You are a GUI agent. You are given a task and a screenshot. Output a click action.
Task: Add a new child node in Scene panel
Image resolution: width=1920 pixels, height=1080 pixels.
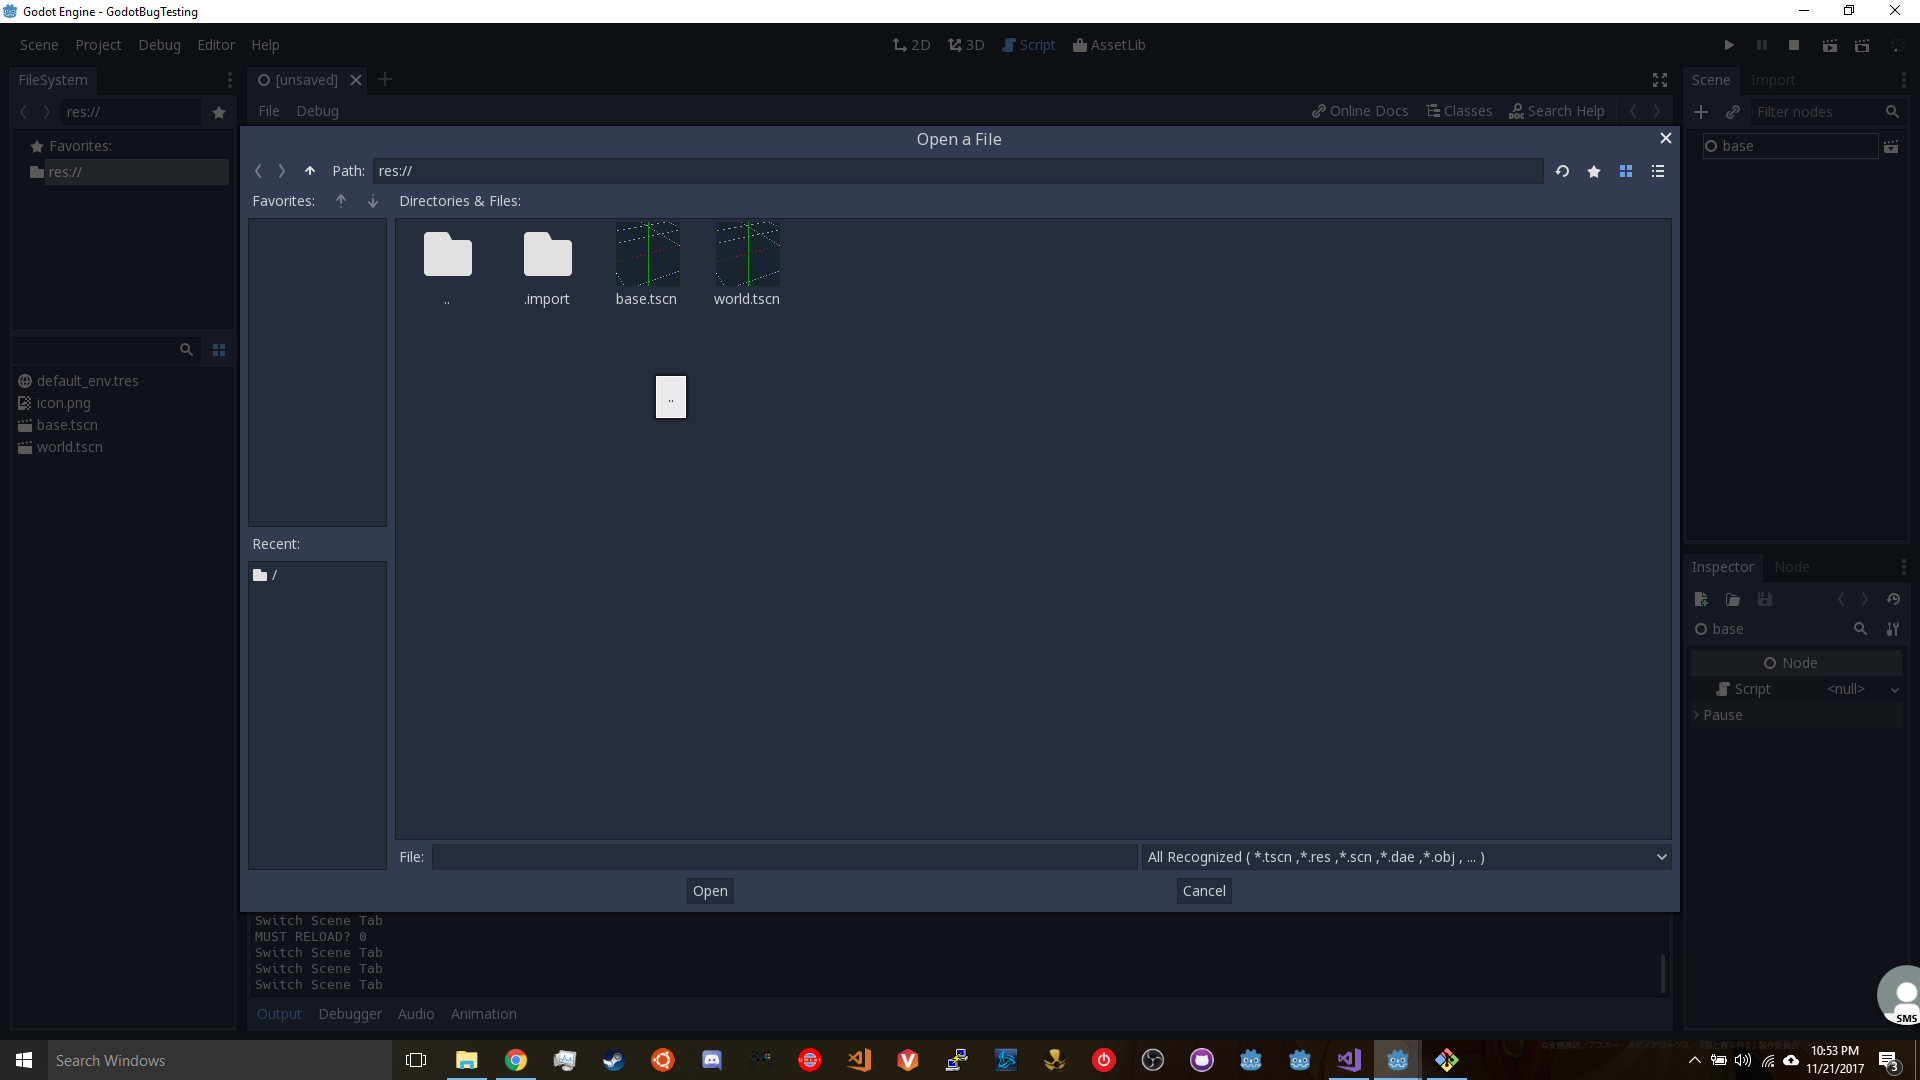tap(1702, 112)
